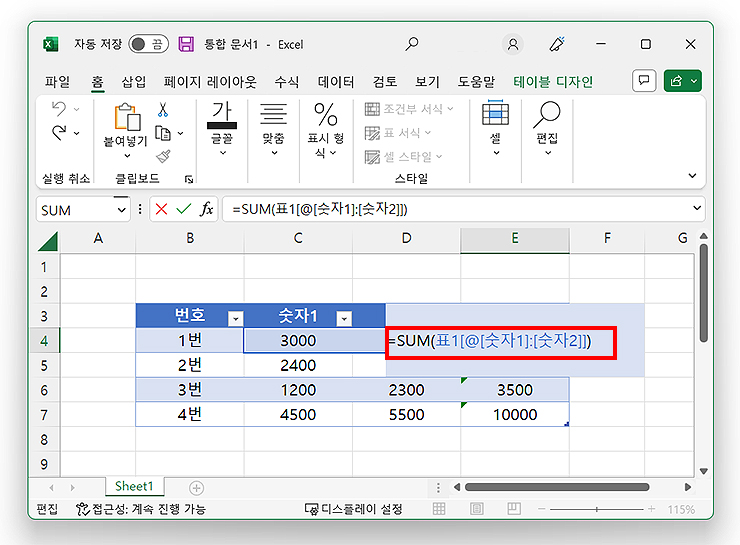The image size is (740, 545).
Task: Open the 맞춤 alignment group
Action: tap(273, 128)
